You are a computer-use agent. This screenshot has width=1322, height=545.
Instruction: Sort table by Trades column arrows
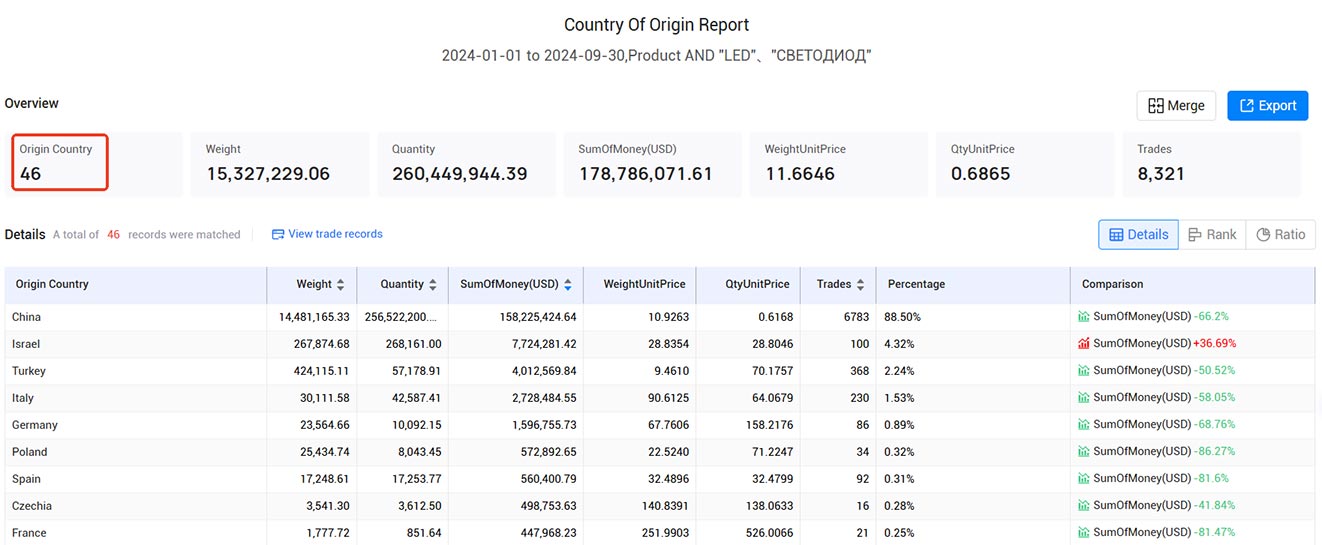pyautogui.click(x=861, y=285)
